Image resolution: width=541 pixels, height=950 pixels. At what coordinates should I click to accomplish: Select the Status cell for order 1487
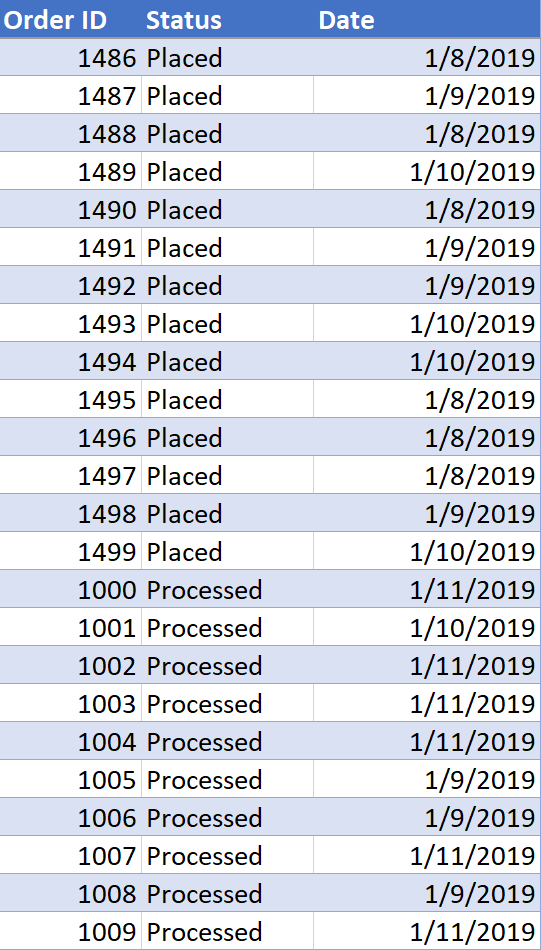[x=228, y=96]
